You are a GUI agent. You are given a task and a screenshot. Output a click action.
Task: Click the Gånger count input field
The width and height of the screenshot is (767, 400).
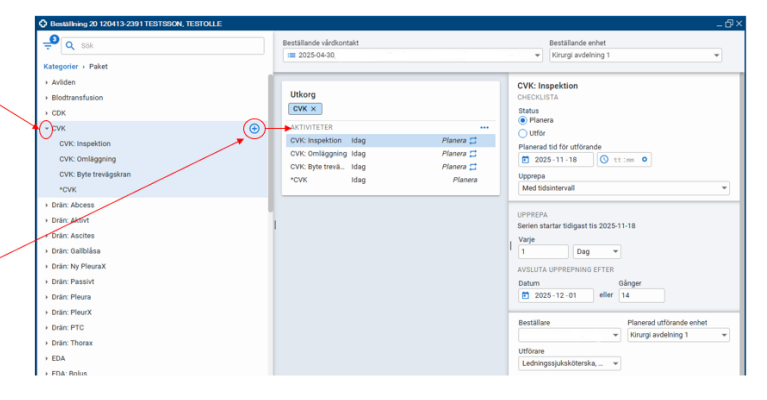coord(642,295)
